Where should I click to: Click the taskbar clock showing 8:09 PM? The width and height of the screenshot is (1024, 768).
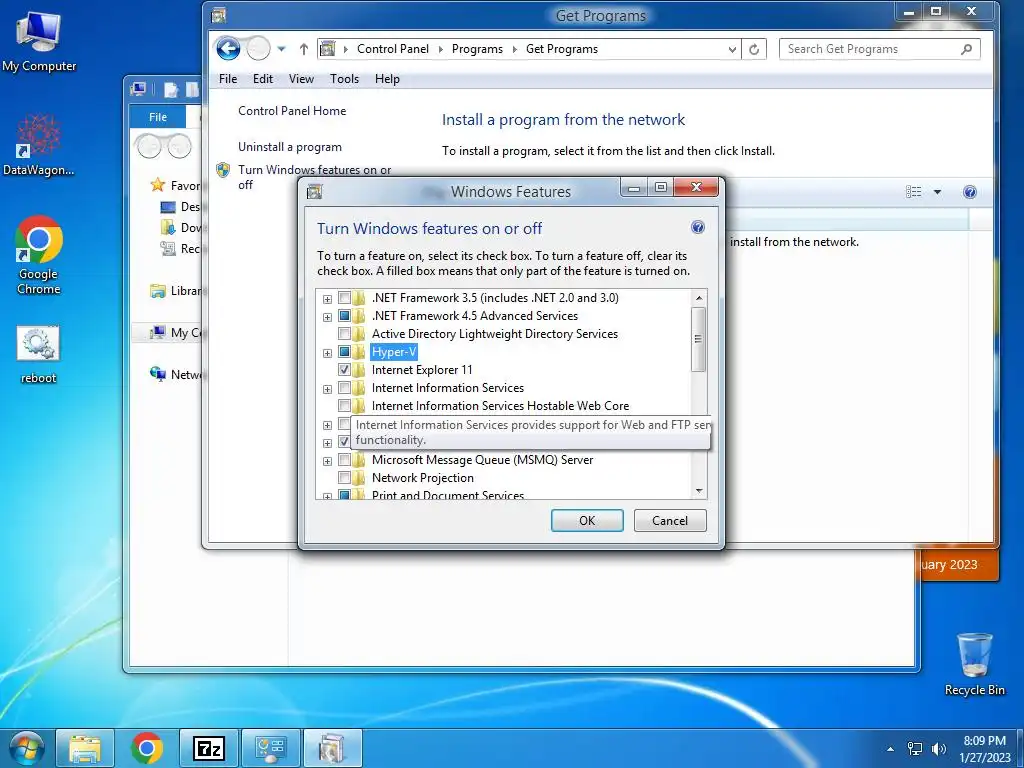(x=984, y=741)
